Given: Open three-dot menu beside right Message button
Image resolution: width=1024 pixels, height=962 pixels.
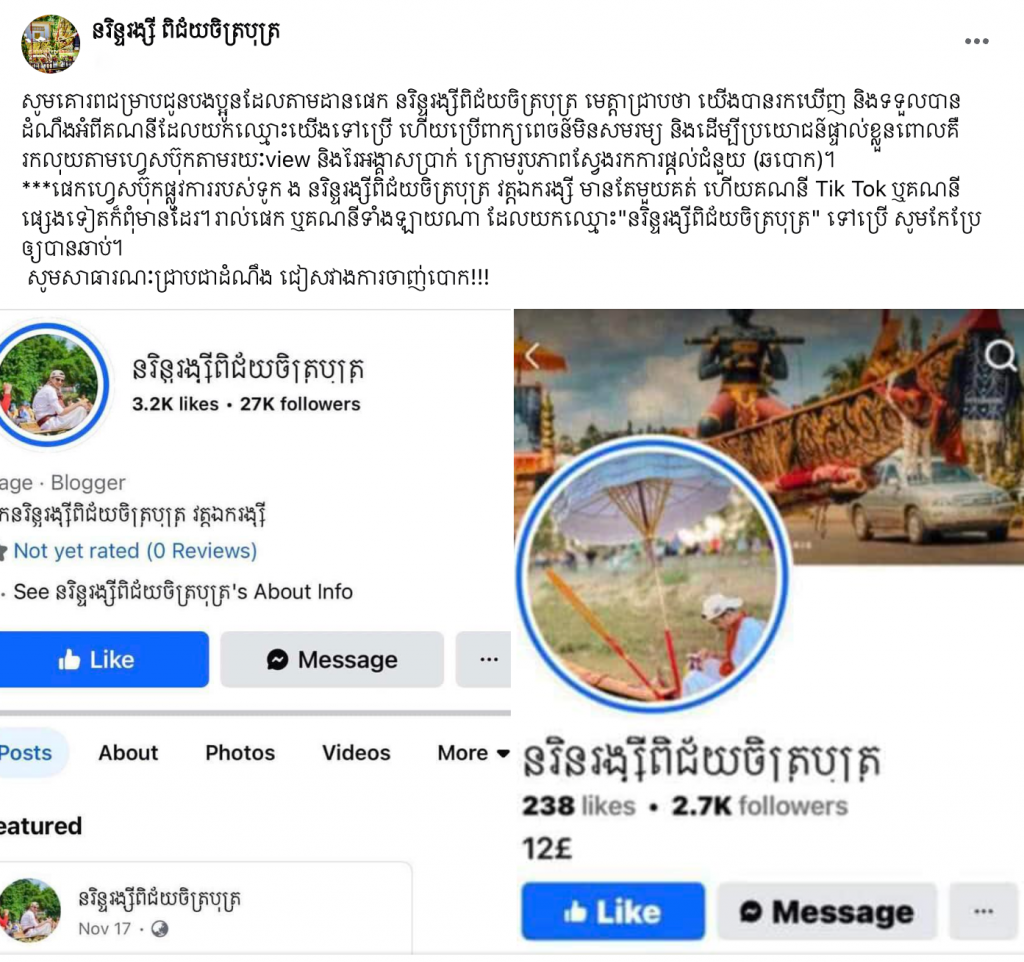Looking at the screenshot, I should [983, 911].
